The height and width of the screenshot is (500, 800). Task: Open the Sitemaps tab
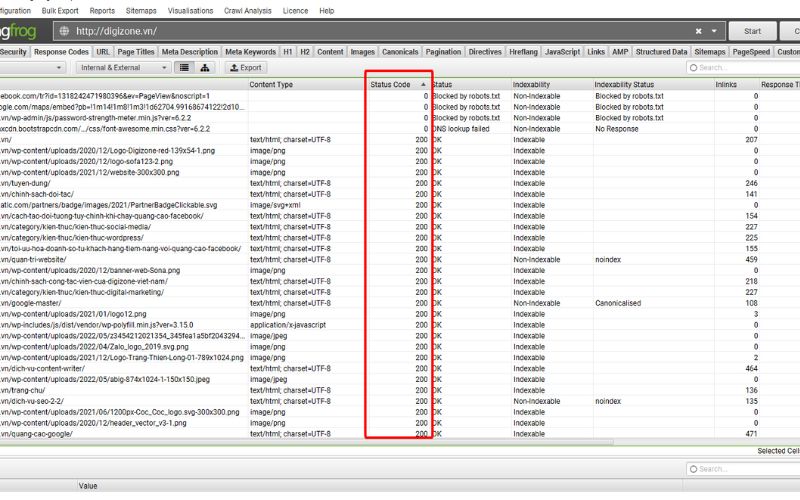710,52
